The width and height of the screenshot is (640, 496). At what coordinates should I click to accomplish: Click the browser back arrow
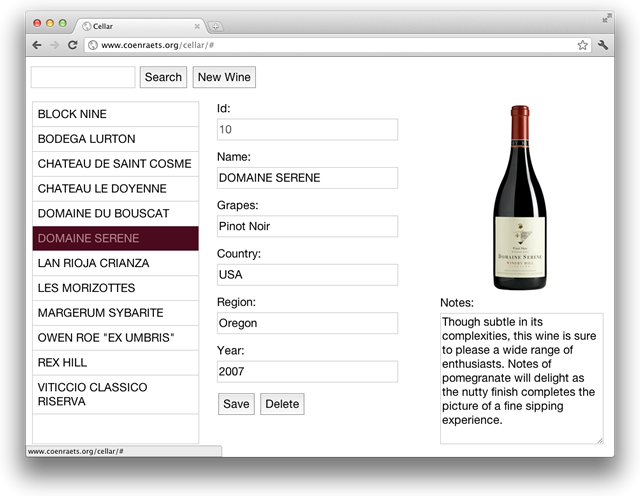click(37, 45)
